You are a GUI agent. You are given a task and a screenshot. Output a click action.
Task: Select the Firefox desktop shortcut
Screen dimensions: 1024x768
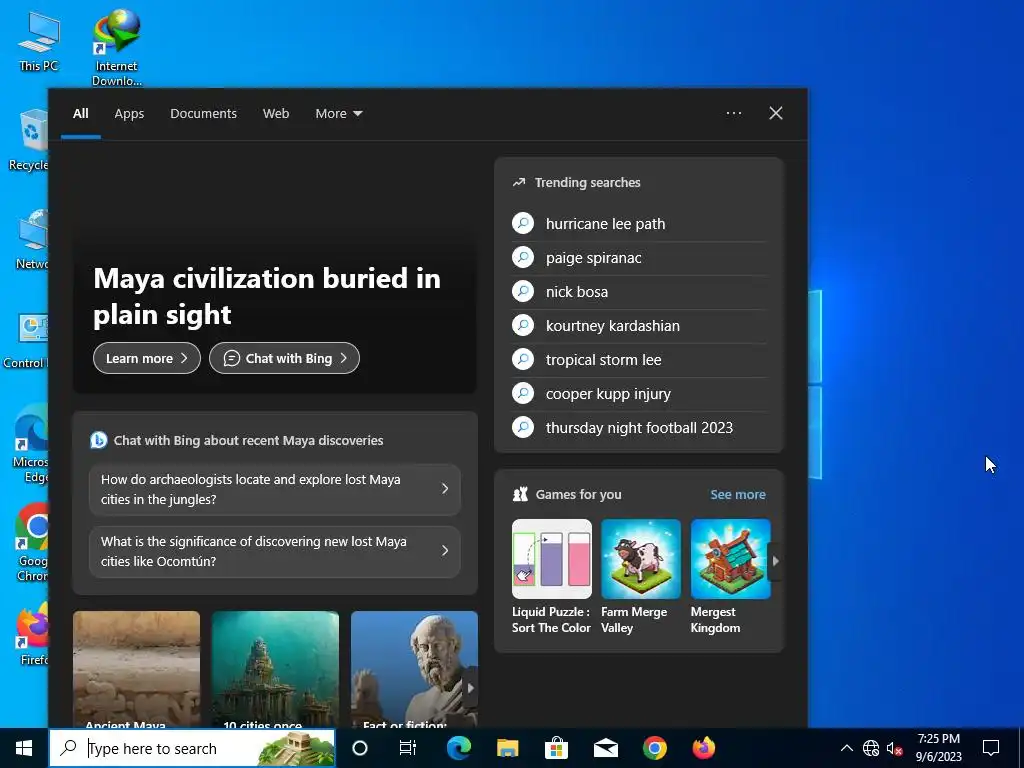point(33,633)
